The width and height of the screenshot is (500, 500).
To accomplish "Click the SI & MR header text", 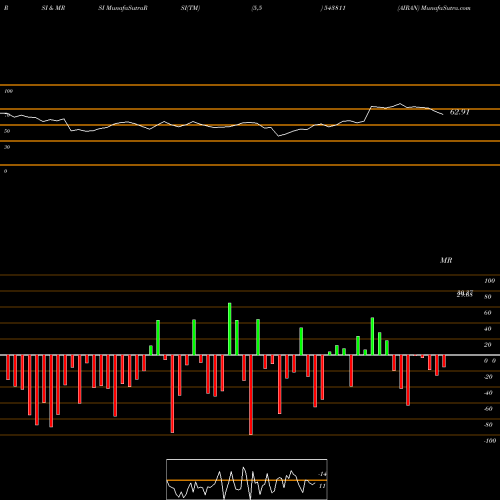I will [x=53, y=8].
